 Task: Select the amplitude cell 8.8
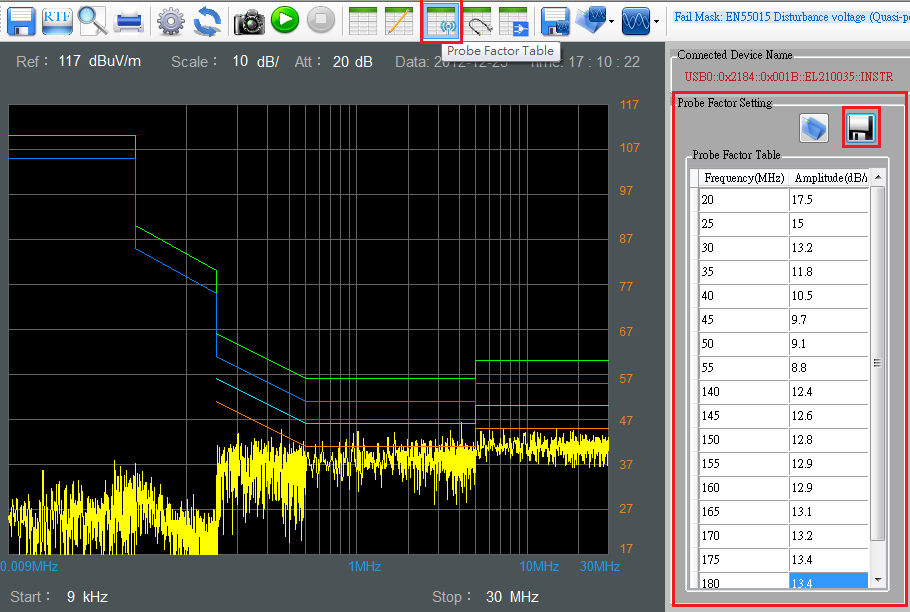pyautogui.click(x=829, y=368)
